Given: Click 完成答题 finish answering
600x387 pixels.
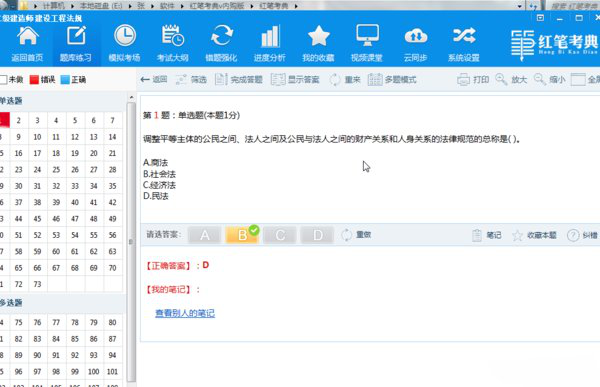Looking at the screenshot, I should click(239, 80).
